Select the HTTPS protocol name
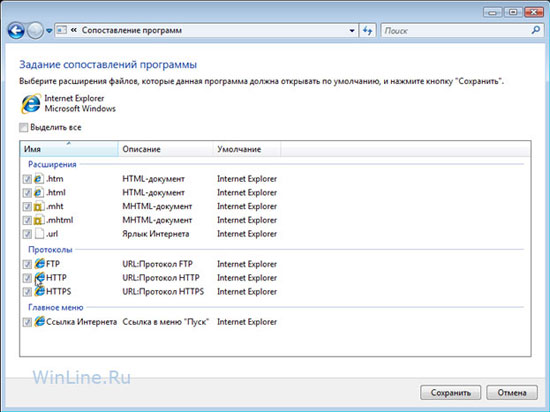Image resolution: width=550 pixels, height=412 pixels. click(x=59, y=291)
